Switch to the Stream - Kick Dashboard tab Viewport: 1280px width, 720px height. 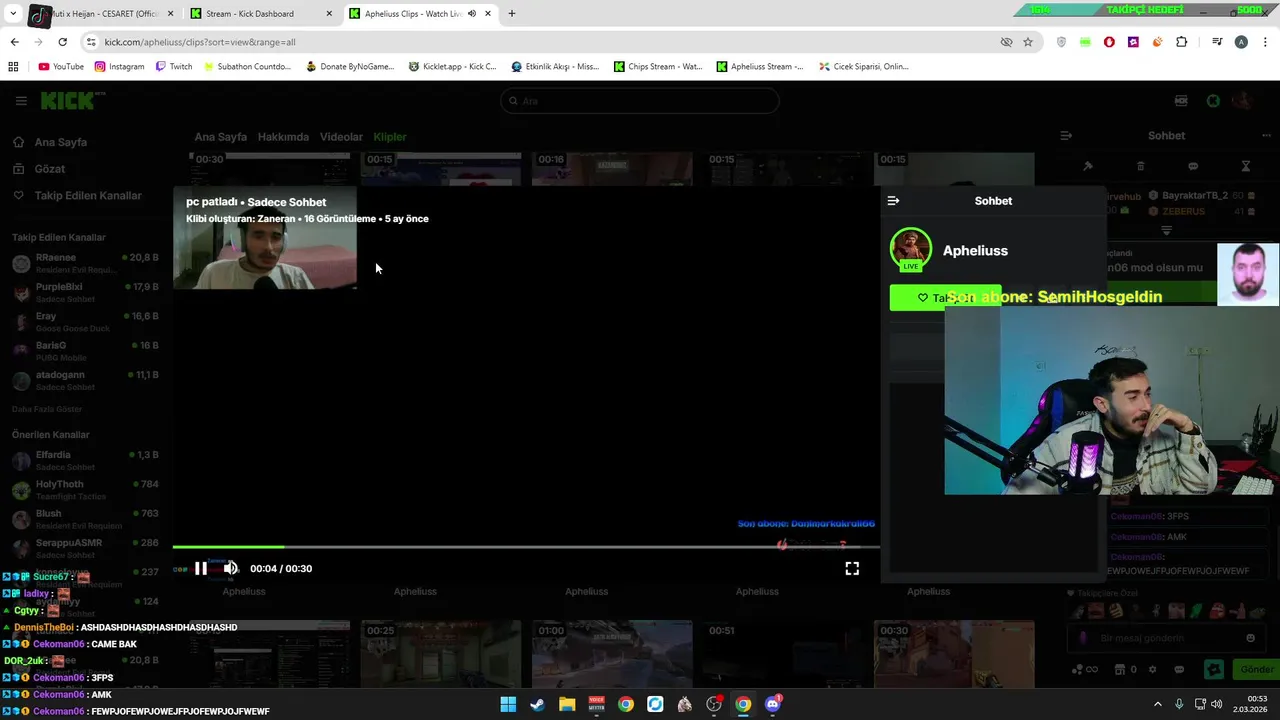[262, 14]
